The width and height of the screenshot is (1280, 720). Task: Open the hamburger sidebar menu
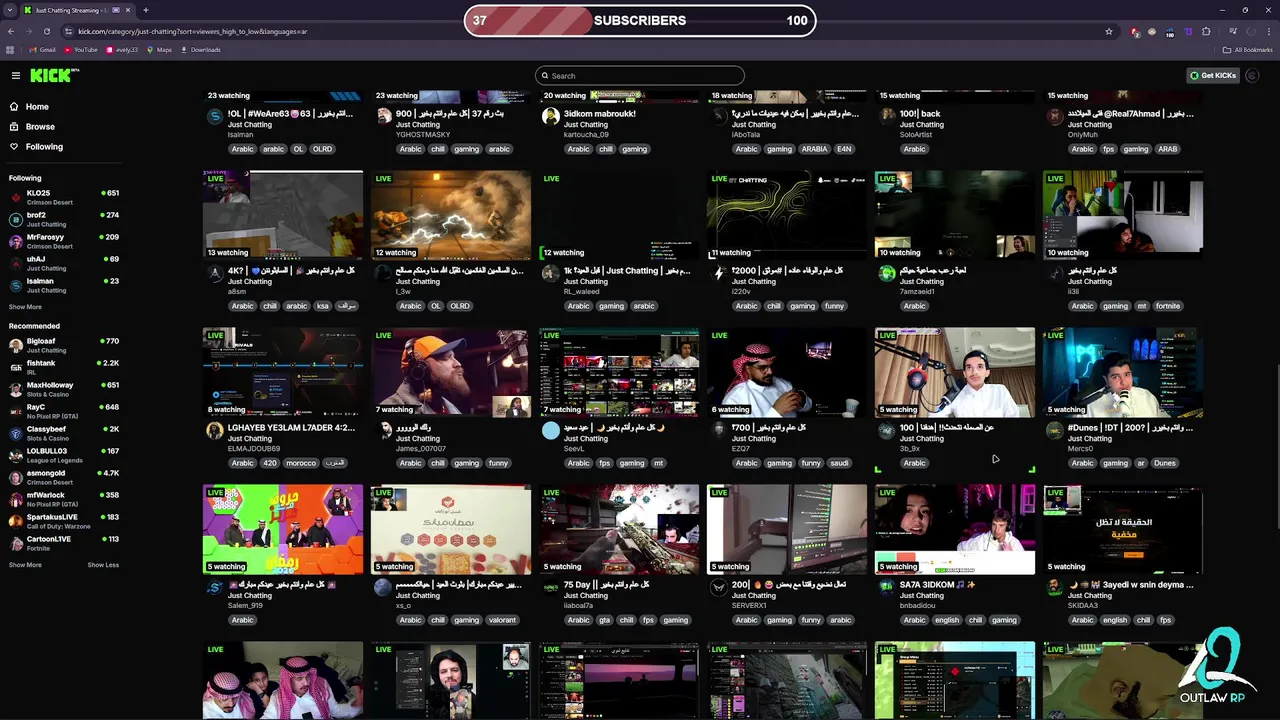click(15, 75)
